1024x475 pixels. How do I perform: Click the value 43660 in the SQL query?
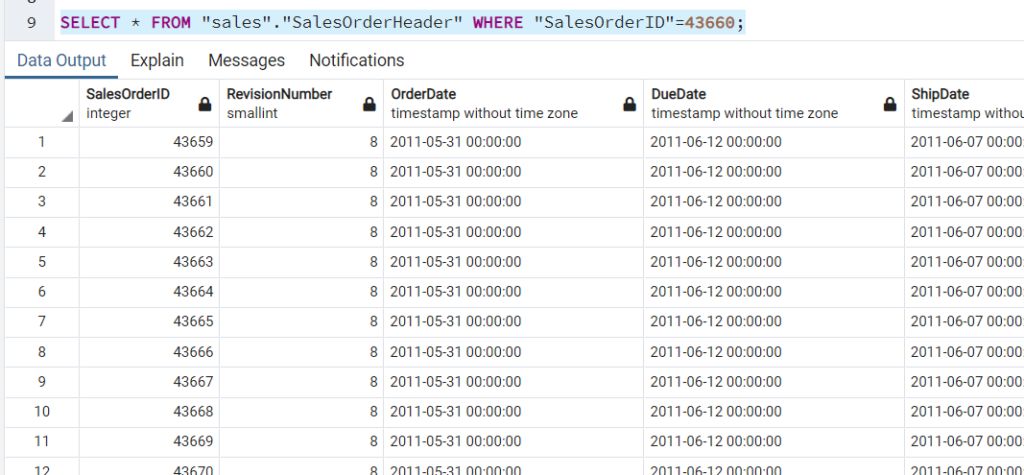(x=709, y=23)
